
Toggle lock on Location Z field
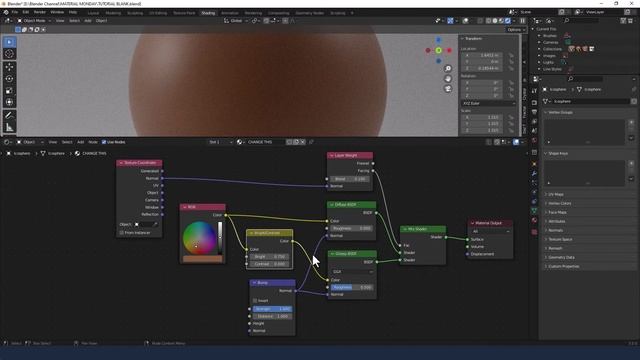point(511,68)
